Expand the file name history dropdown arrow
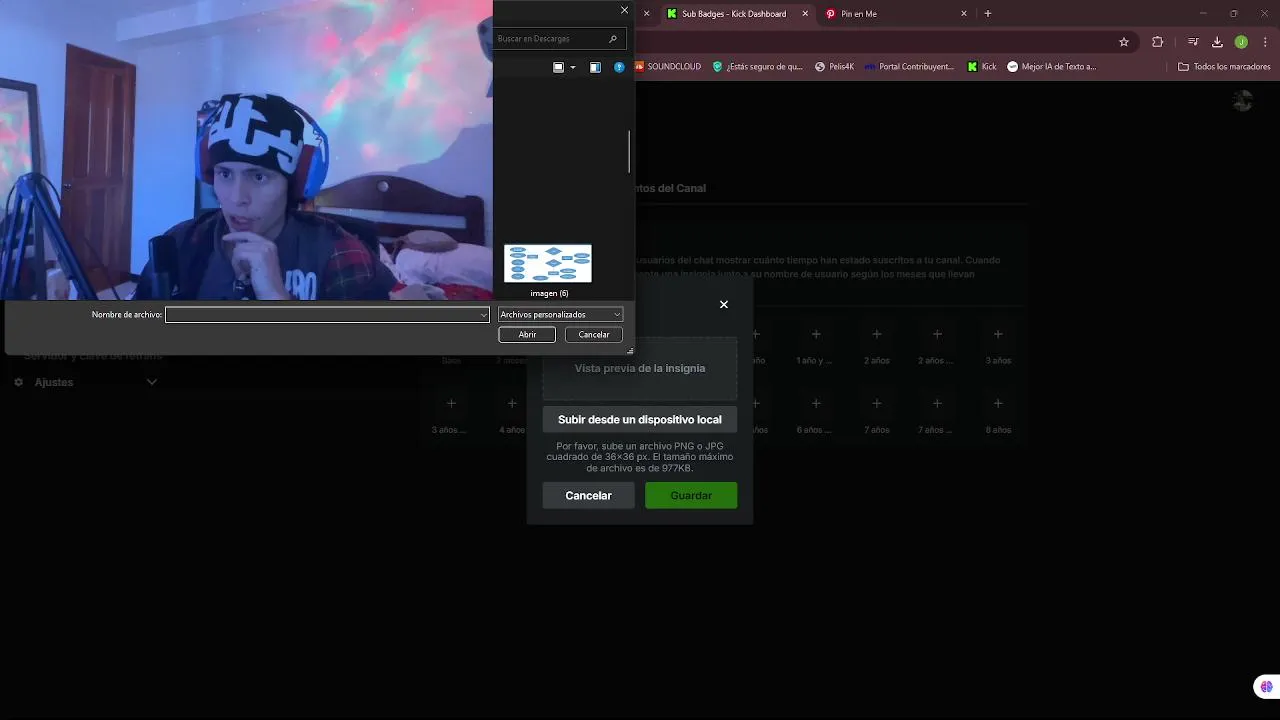The width and height of the screenshot is (1280, 720). tap(483, 315)
